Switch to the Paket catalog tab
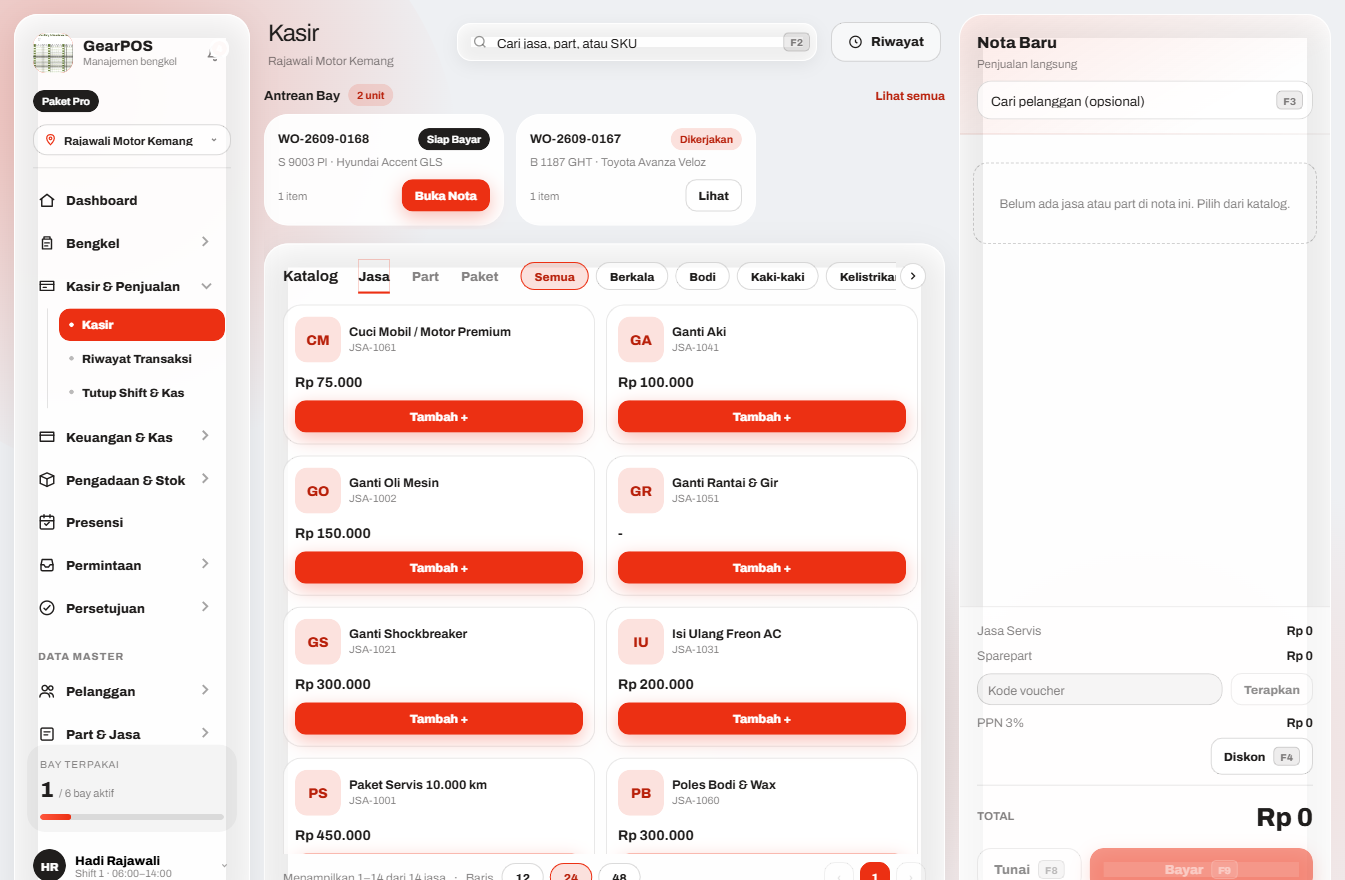 tap(479, 276)
